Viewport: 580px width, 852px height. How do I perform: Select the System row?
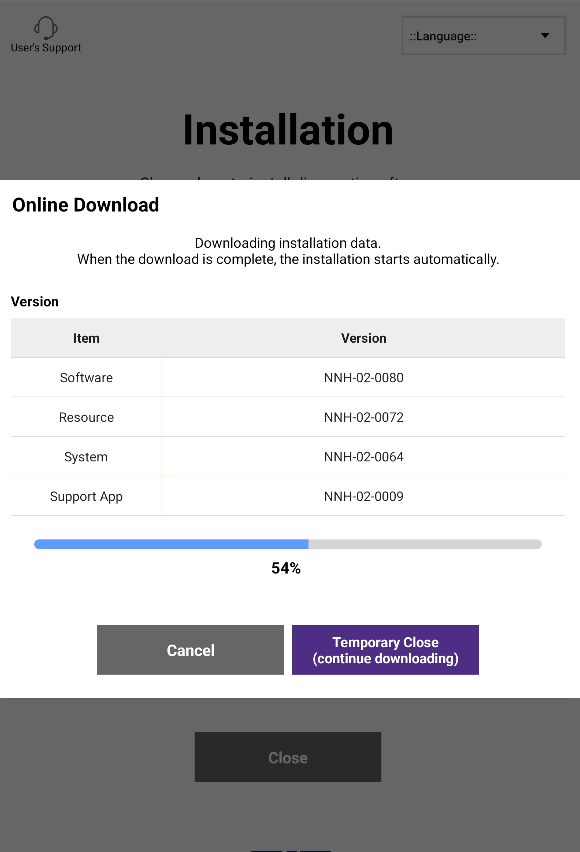288,456
